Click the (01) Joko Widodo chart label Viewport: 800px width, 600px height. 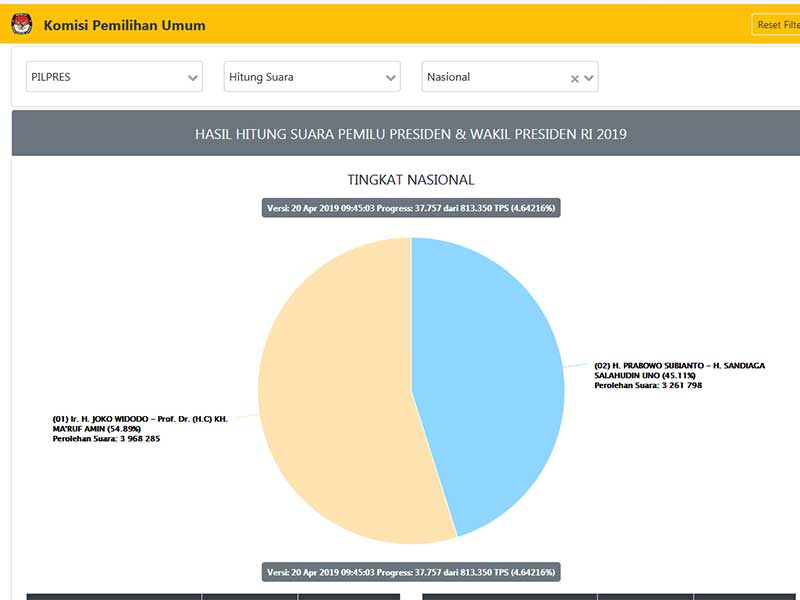(140, 428)
